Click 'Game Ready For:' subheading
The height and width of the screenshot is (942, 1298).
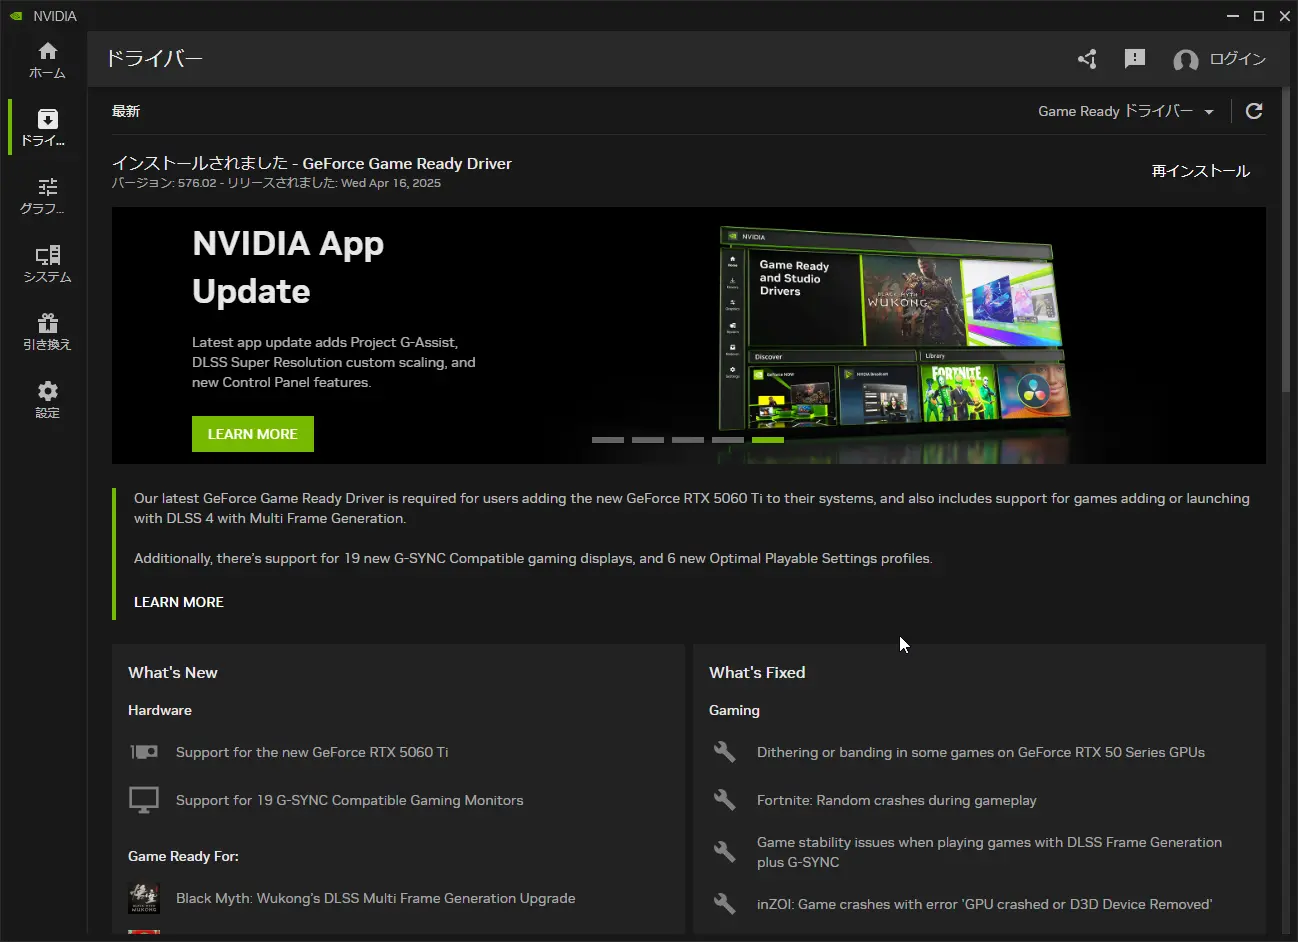click(183, 856)
